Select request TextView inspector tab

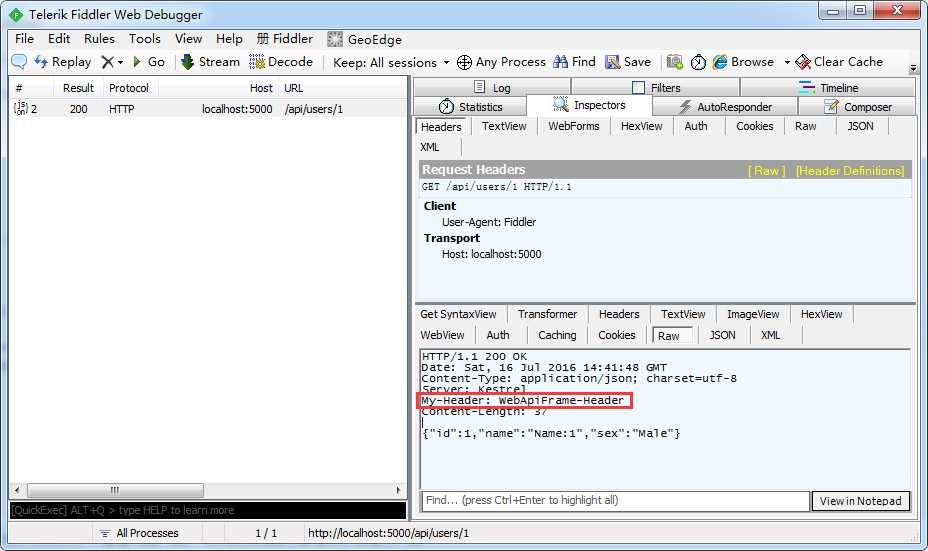click(x=504, y=126)
